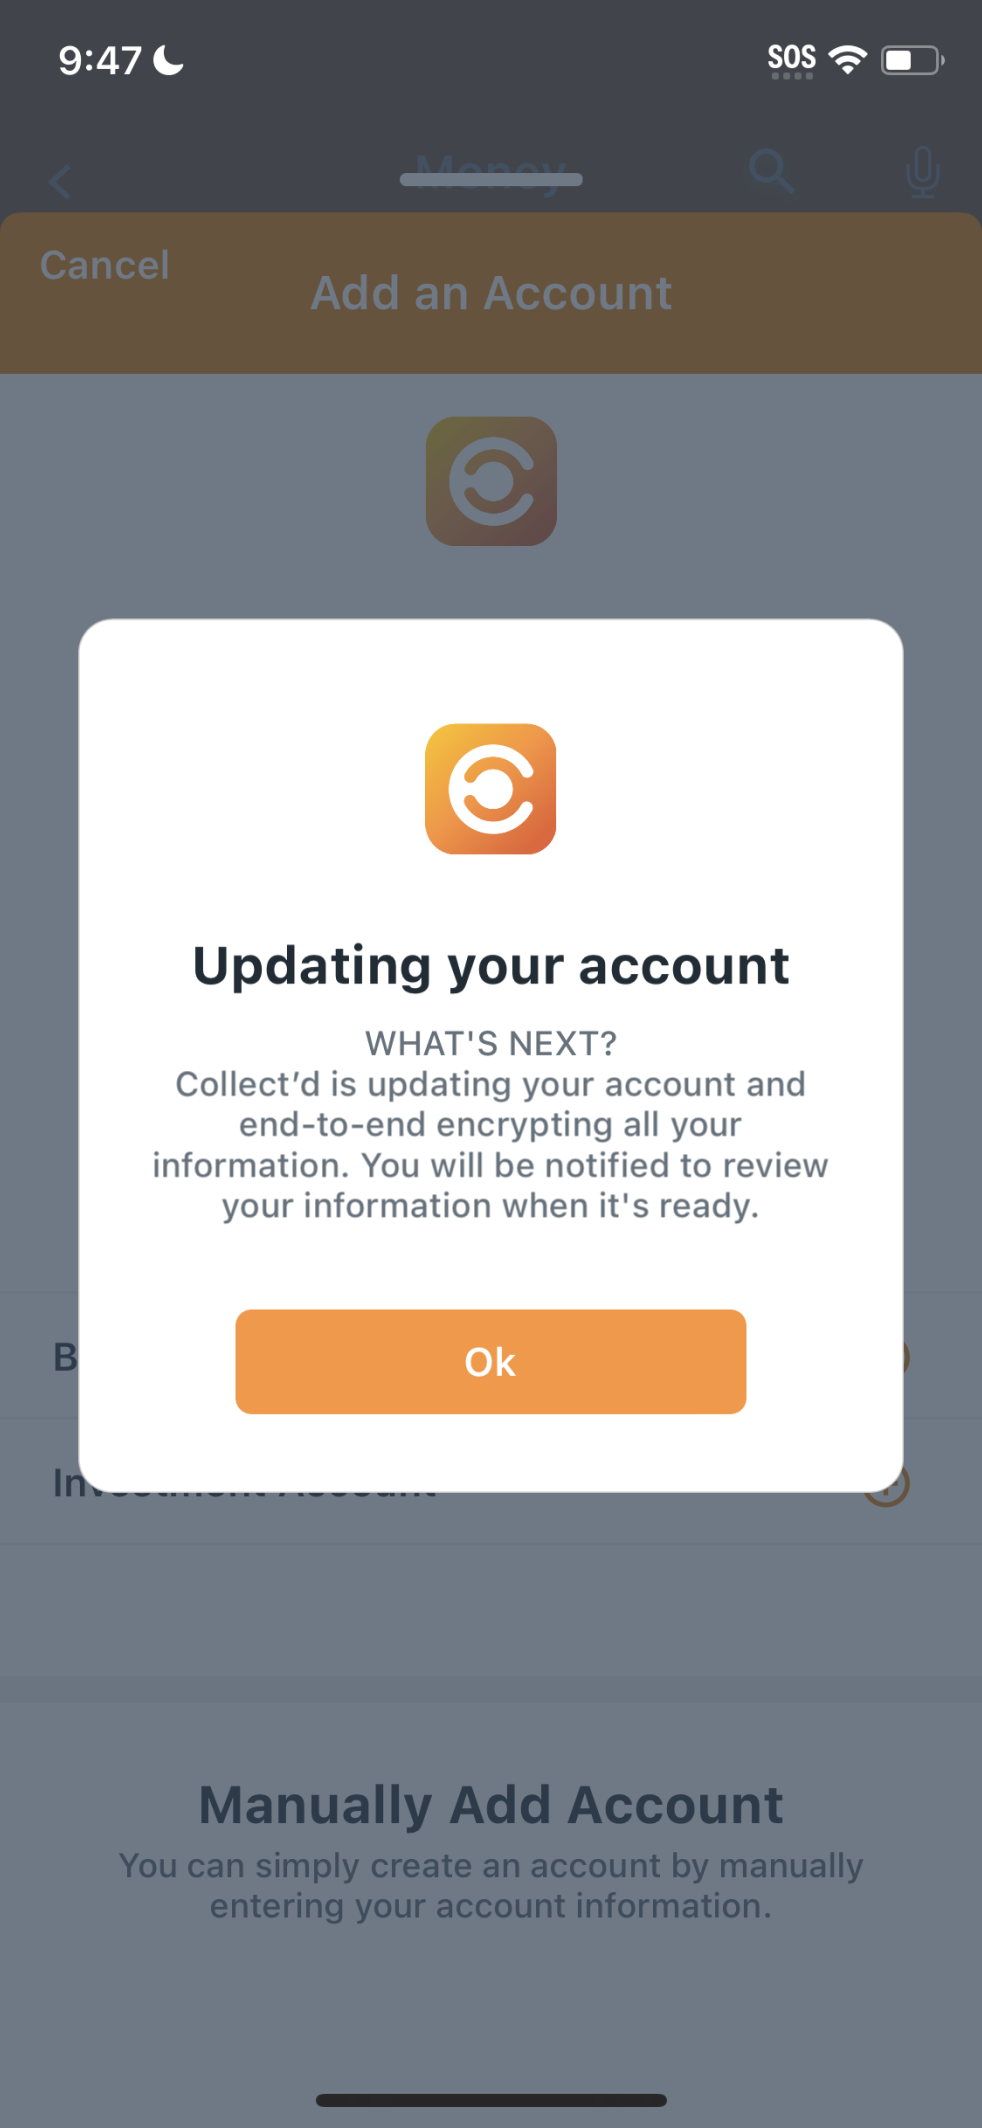
Task: Tap the Wi-Fi status icon
Action: (x=848, y=60)
